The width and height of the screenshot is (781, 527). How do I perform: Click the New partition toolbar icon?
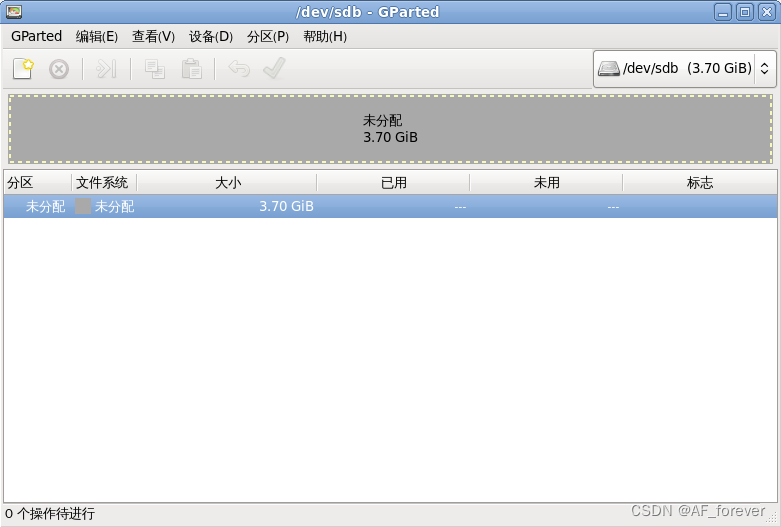[x=23, y=69]
